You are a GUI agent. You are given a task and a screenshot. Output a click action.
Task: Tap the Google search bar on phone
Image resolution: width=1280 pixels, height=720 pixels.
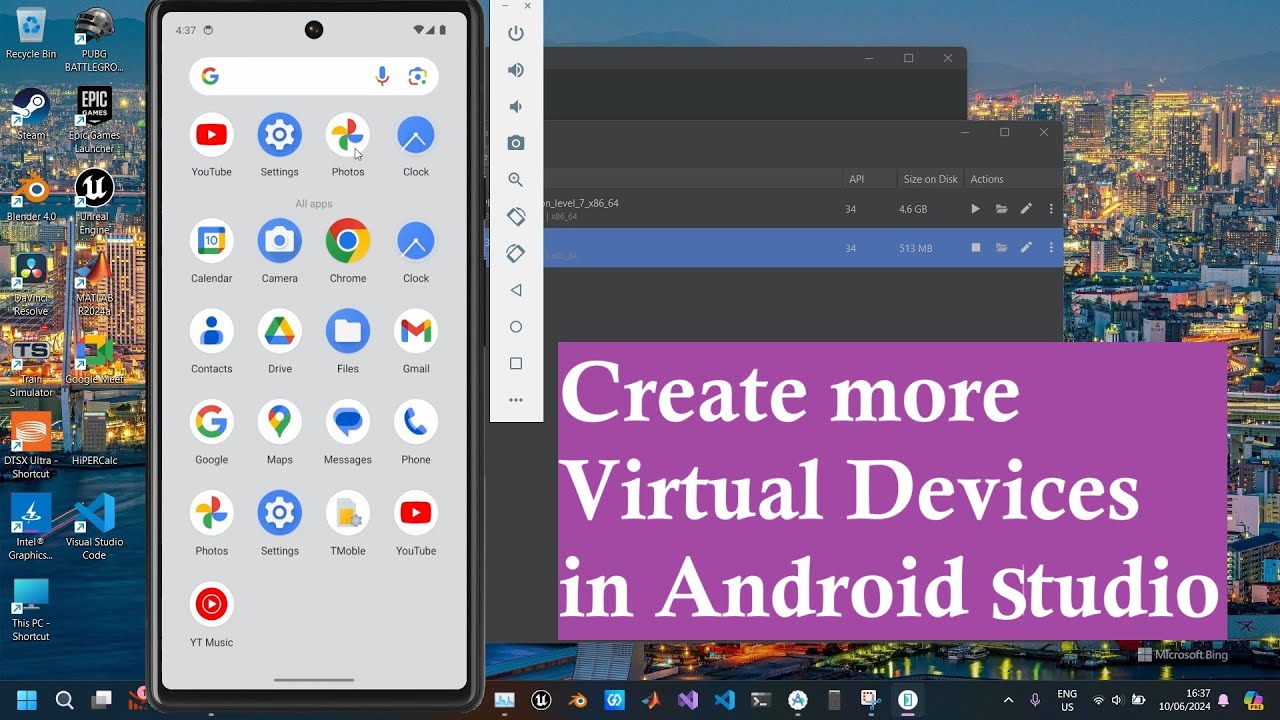click(314, 76)
